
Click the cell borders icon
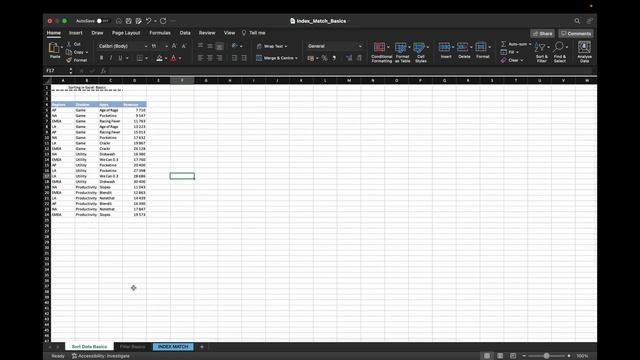(140, 58)
